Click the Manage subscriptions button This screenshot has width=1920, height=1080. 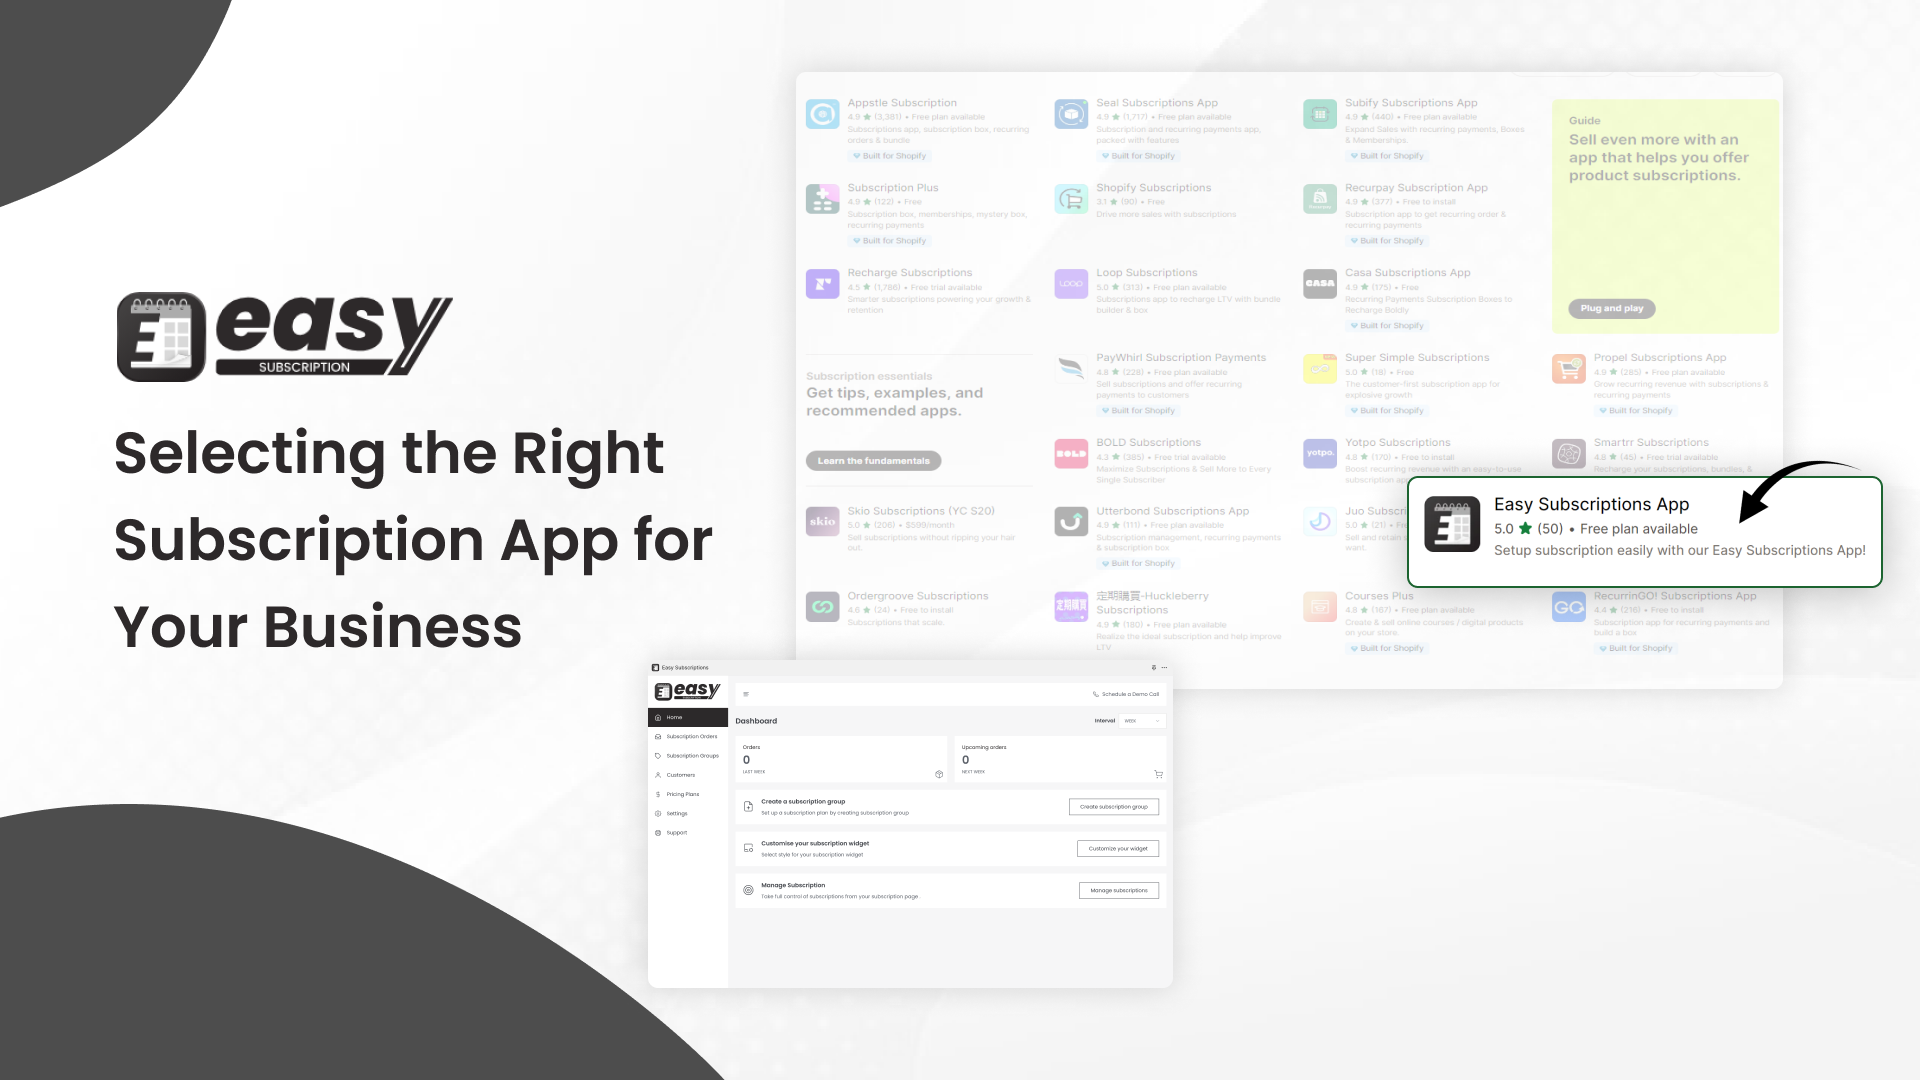[x=1118, y=889]
